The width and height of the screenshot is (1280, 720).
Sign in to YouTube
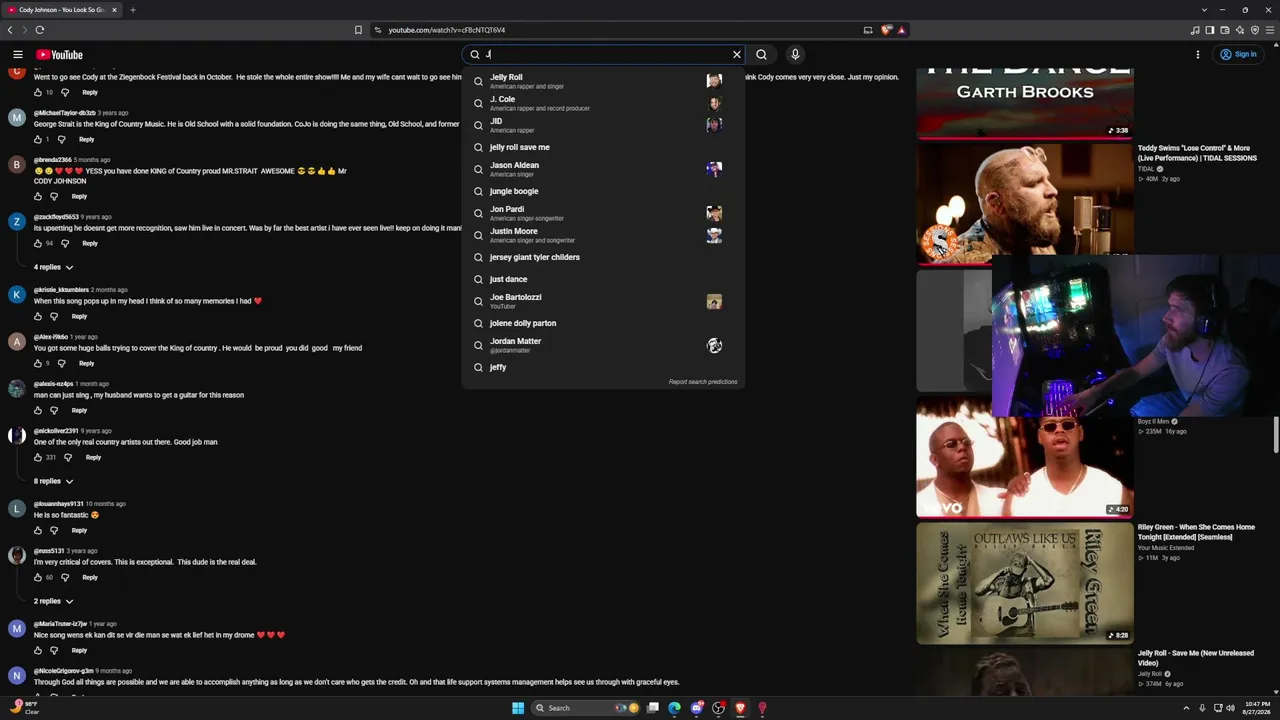(x=1238, y=55)
